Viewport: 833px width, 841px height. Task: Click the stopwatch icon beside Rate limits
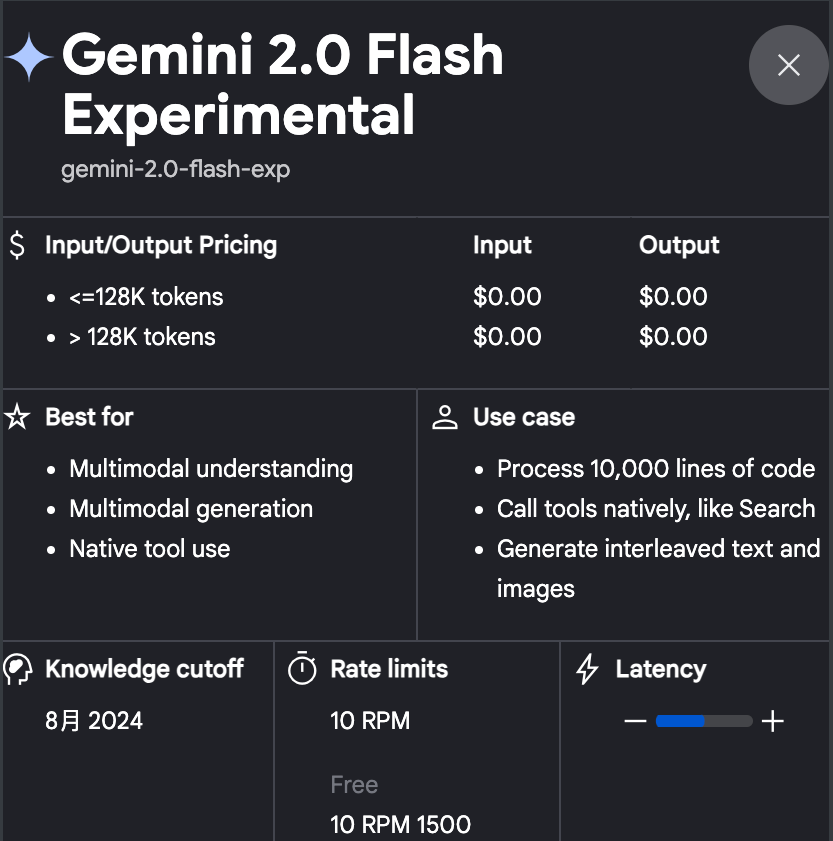[x=302, y=669]
